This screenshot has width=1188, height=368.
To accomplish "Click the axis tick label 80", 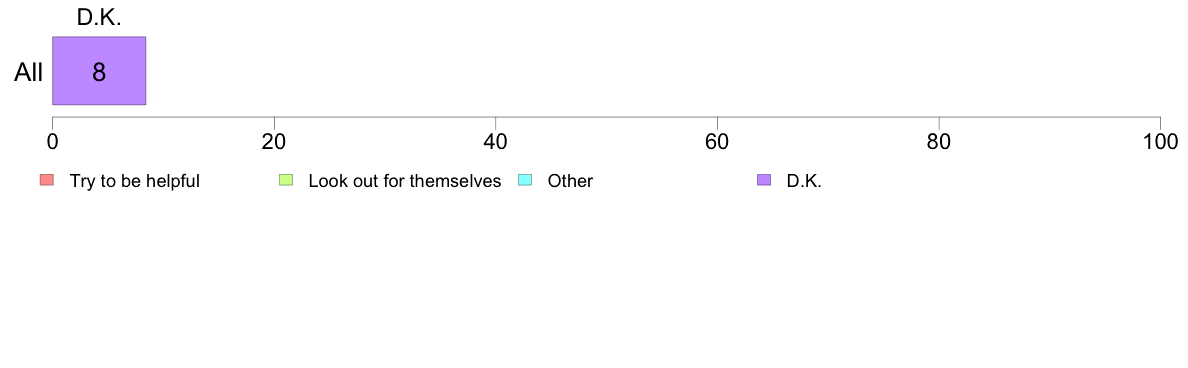I will [x=939, y=141].
